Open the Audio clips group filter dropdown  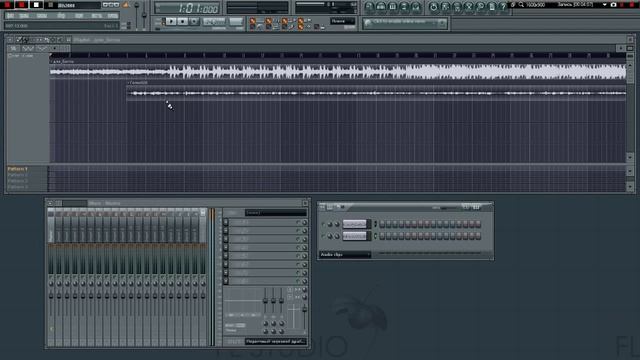click(x=345, y=254)
